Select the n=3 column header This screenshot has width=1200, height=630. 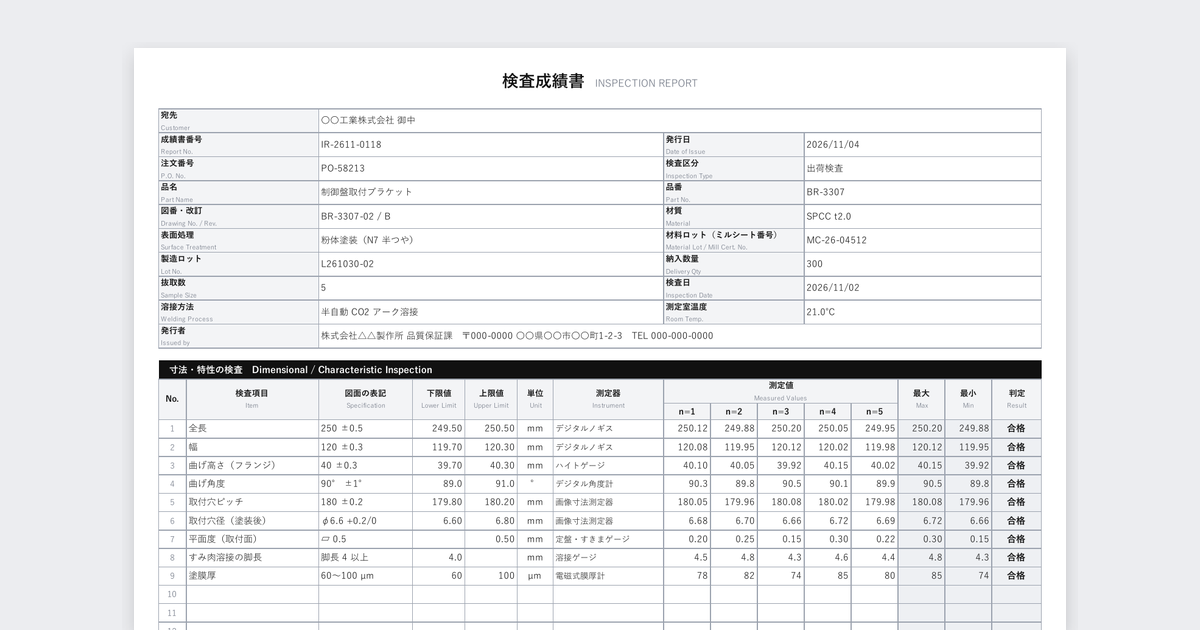781,411
